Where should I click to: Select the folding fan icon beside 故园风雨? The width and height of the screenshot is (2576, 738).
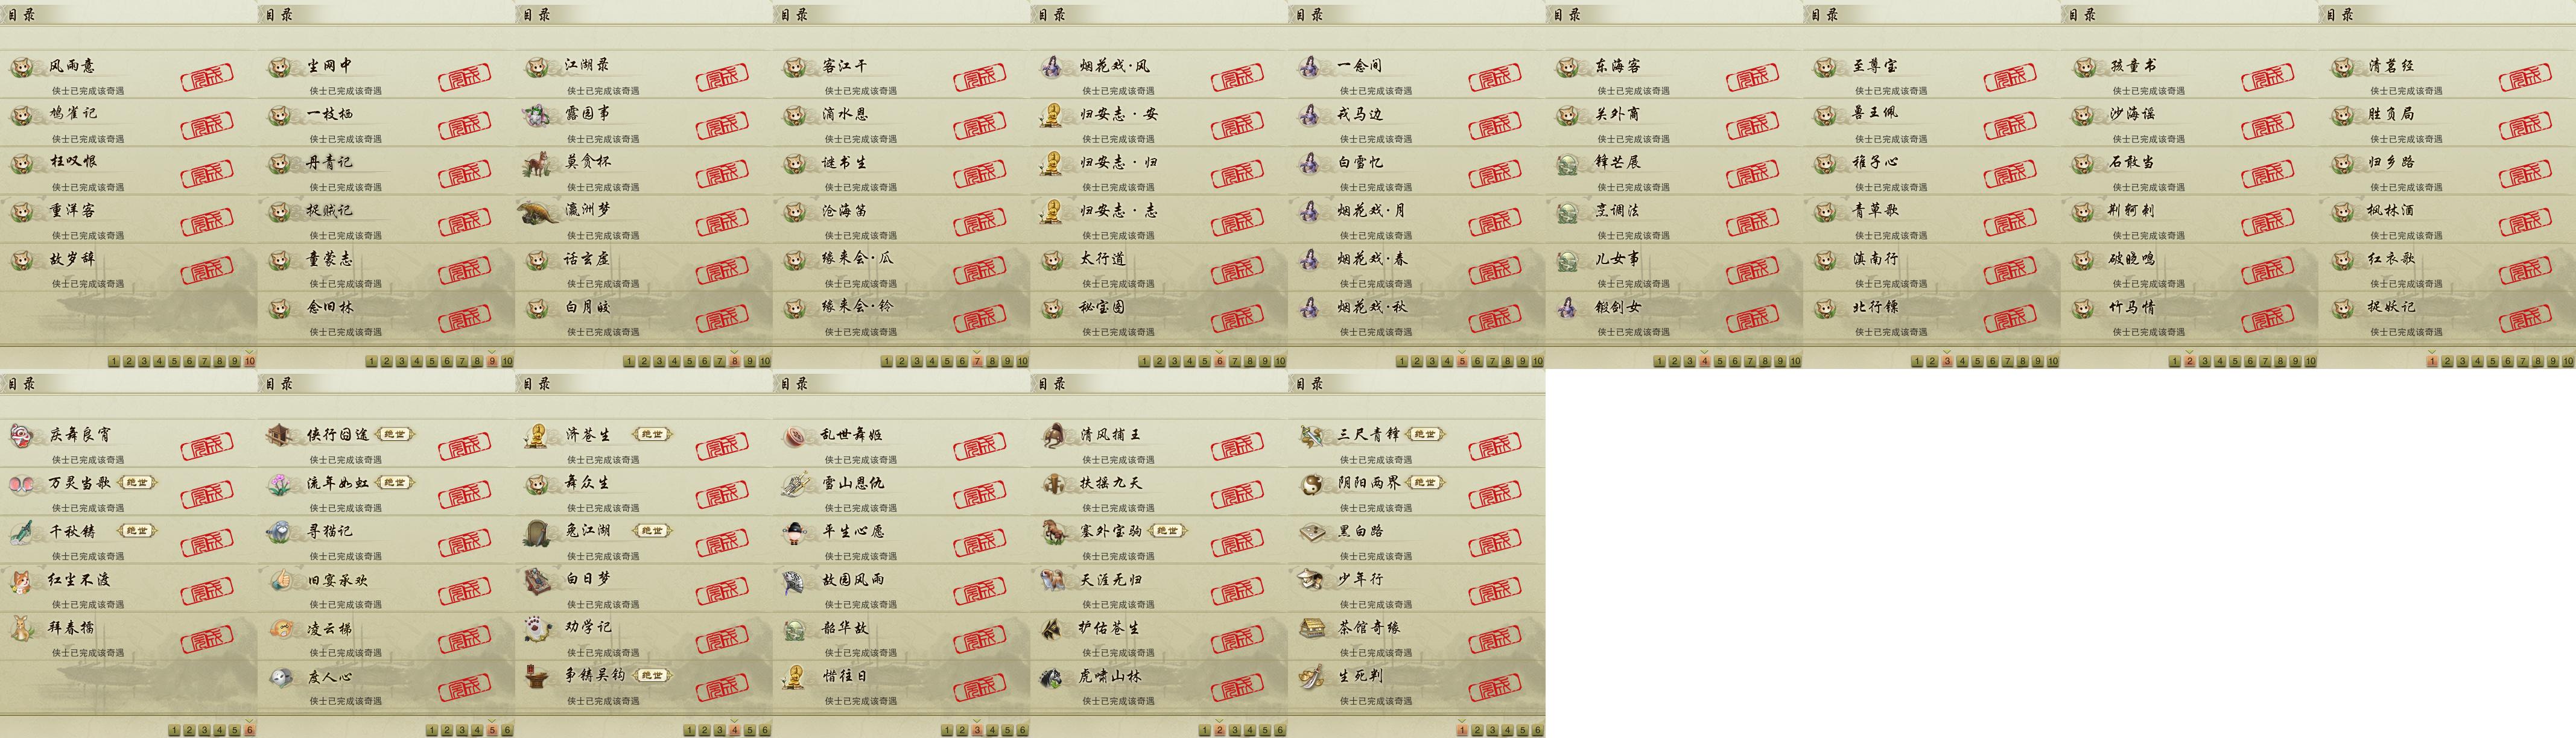tap(796, 581)
